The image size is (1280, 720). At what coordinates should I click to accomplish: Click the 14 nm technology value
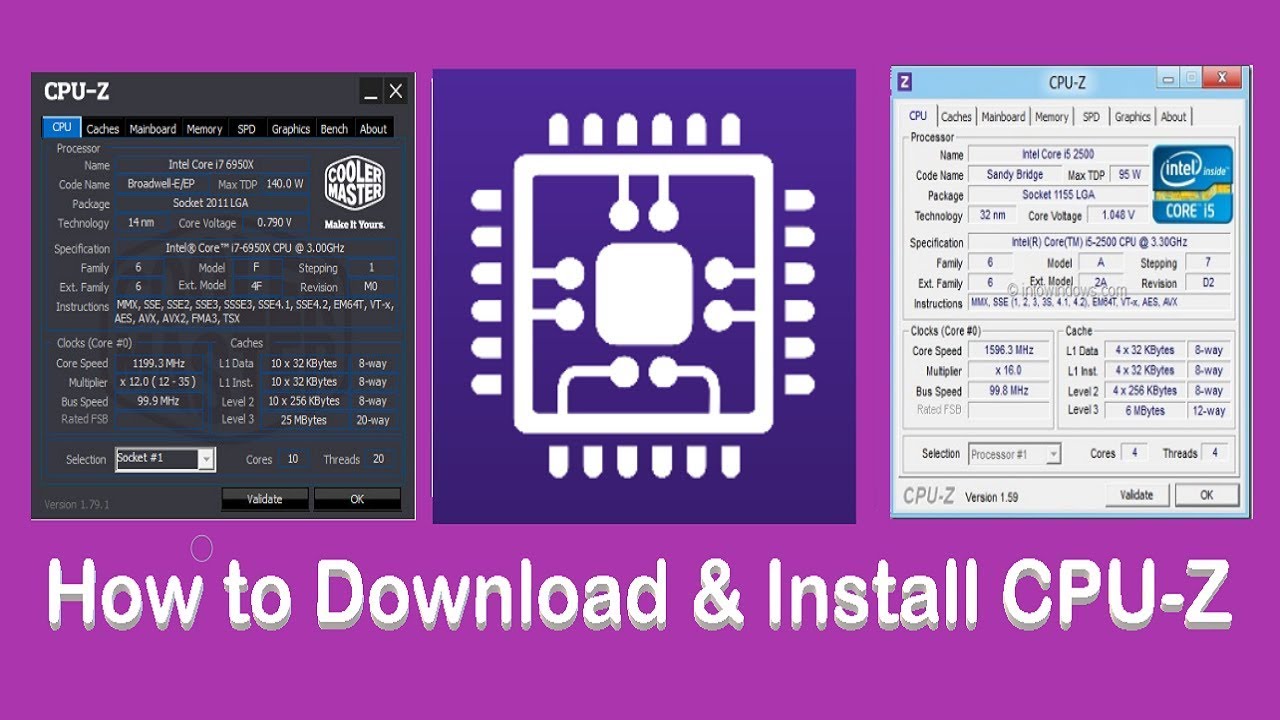pyautogui.click(x=141, y=222)
